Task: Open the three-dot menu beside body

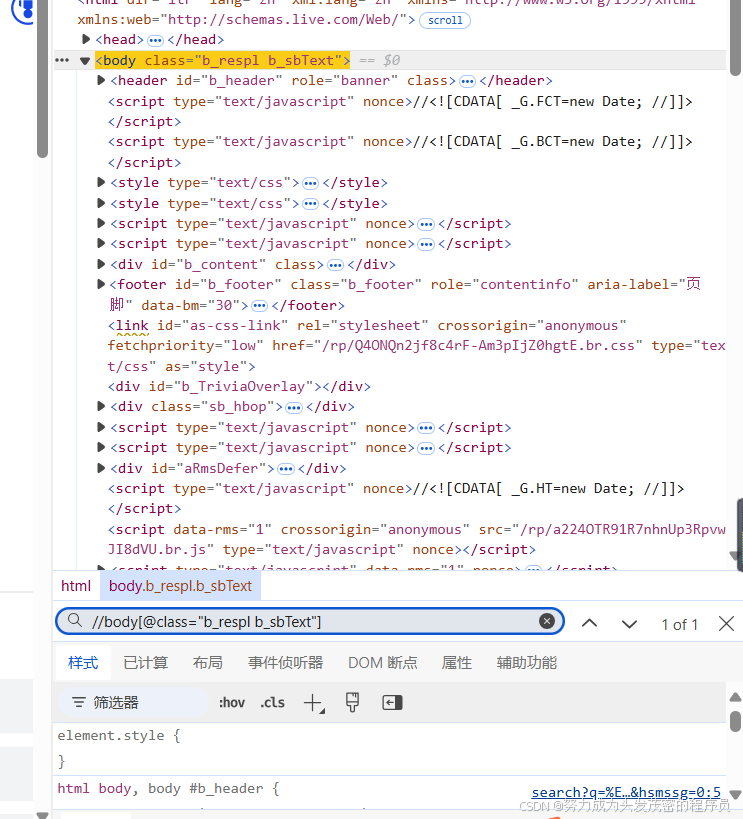Action: point(62,60)
